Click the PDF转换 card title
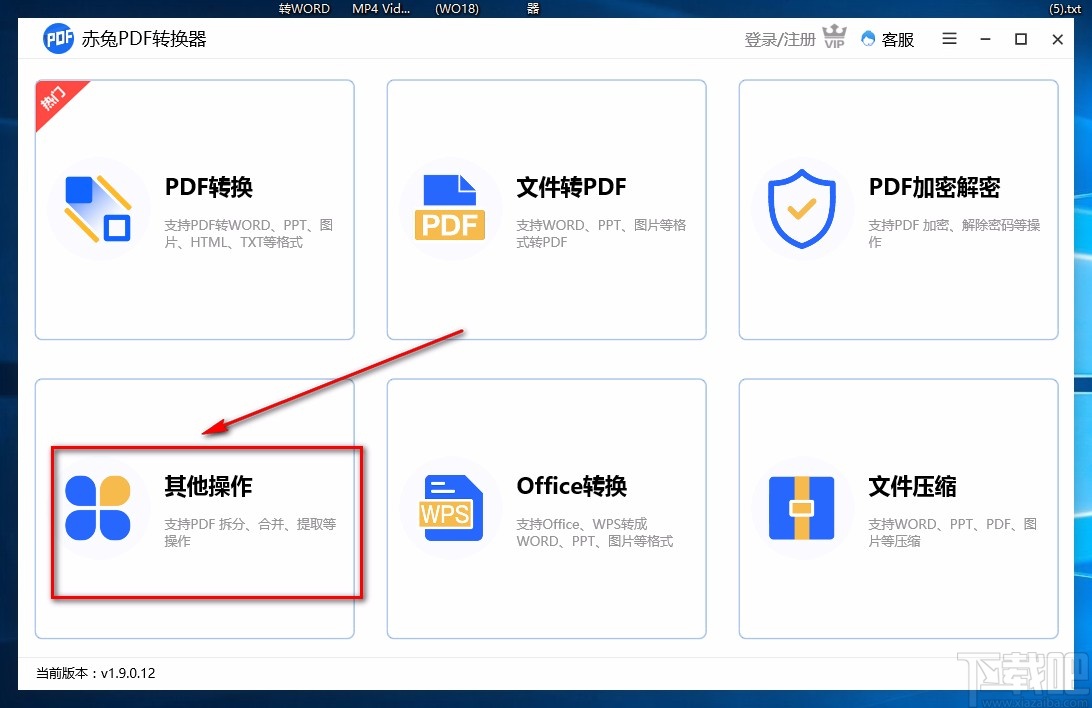Viewport: 1092px width, 708px height. coord(209,187)
